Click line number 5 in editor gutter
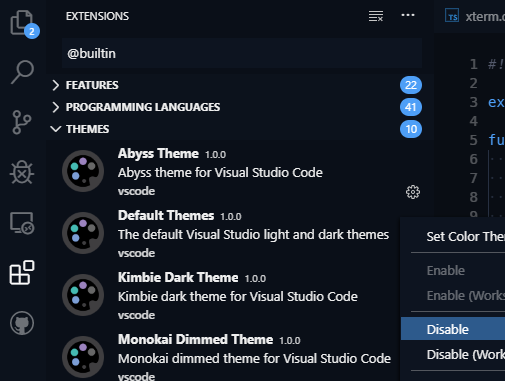This screenshot has width=505, height=381. coord(473,140)
